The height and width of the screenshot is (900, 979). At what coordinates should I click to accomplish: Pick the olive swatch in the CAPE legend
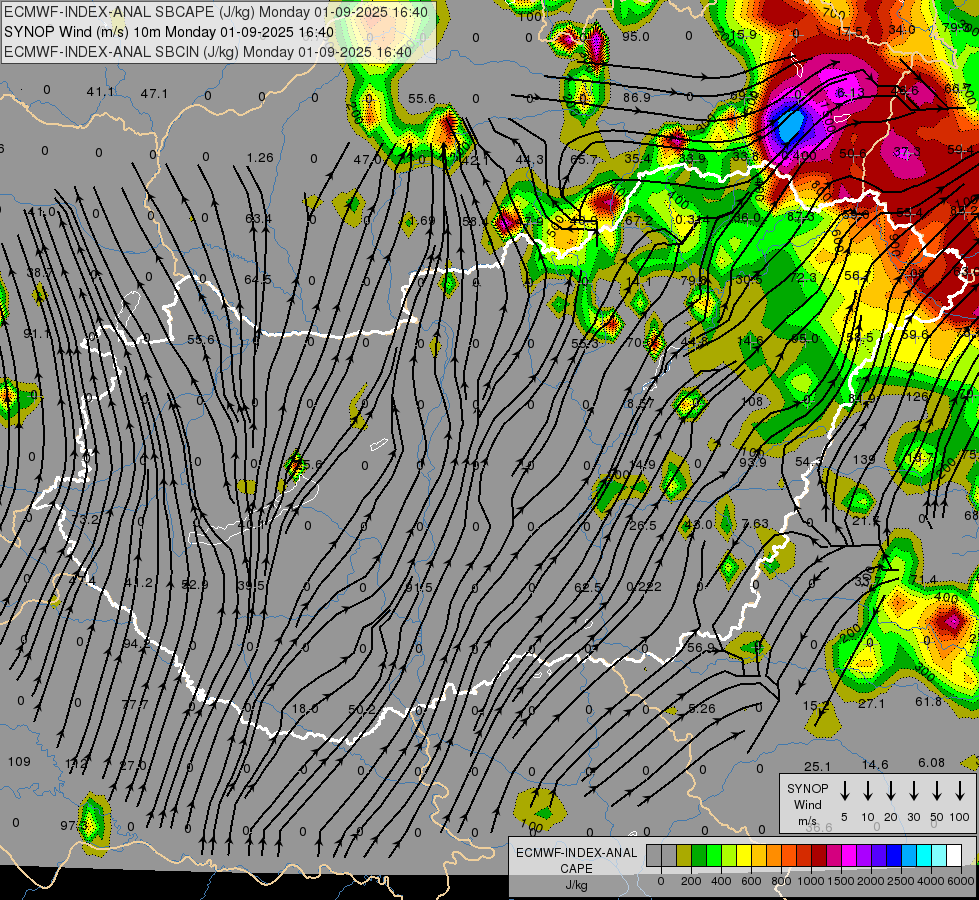click(684, 856)
